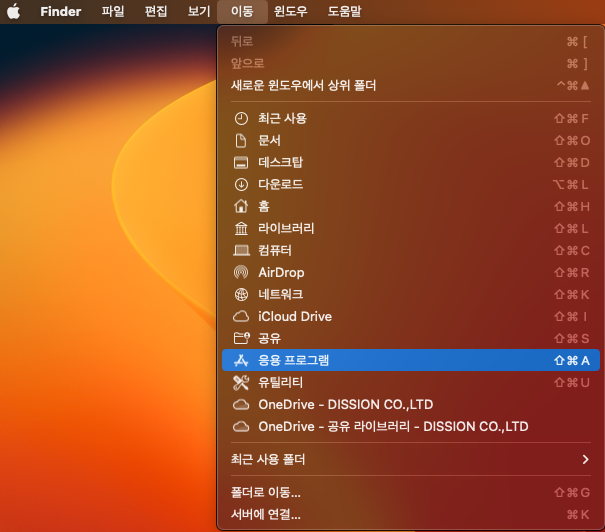Select 컴퓨터 menu entry
This screenshot has width=605, height=532.
[x=411, y=250]
